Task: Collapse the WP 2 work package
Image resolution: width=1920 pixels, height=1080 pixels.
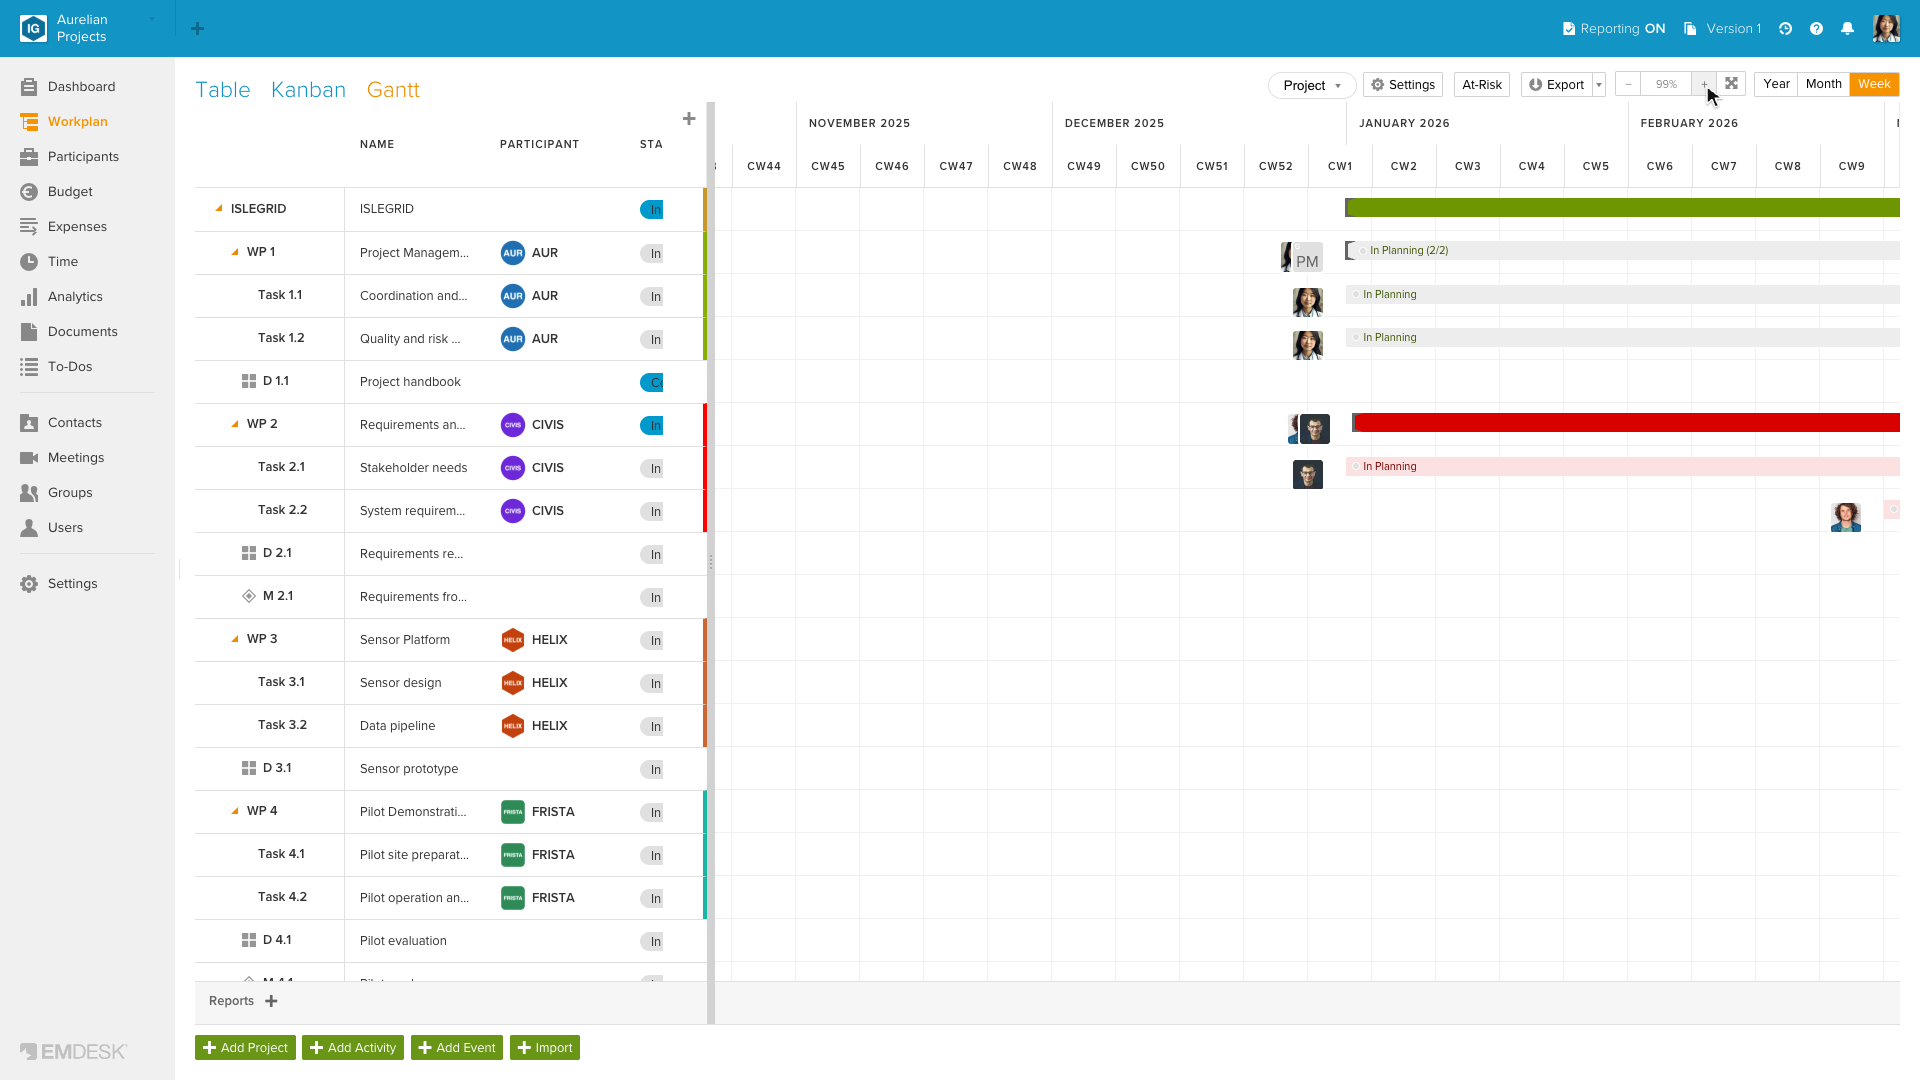Action: pos(235,424)
